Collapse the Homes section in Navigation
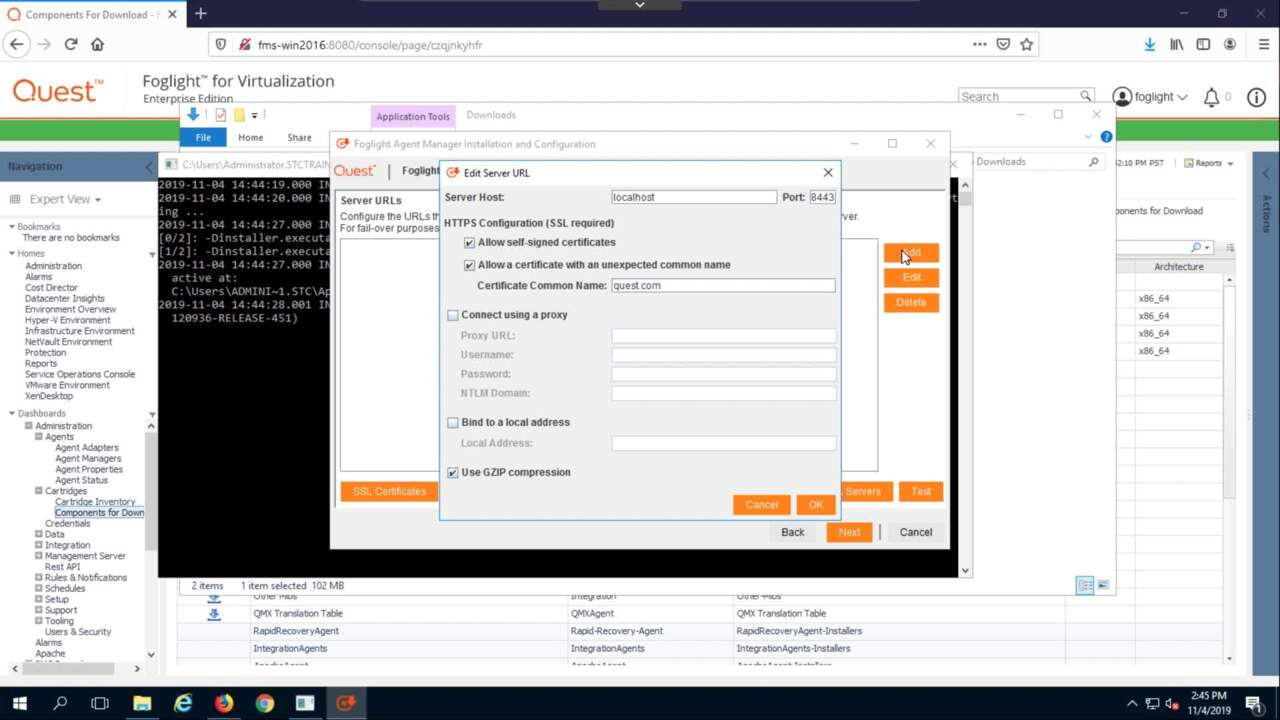The width and height of the screenshot is (1280, 720). pyautogui.click(x=10, y=253)
